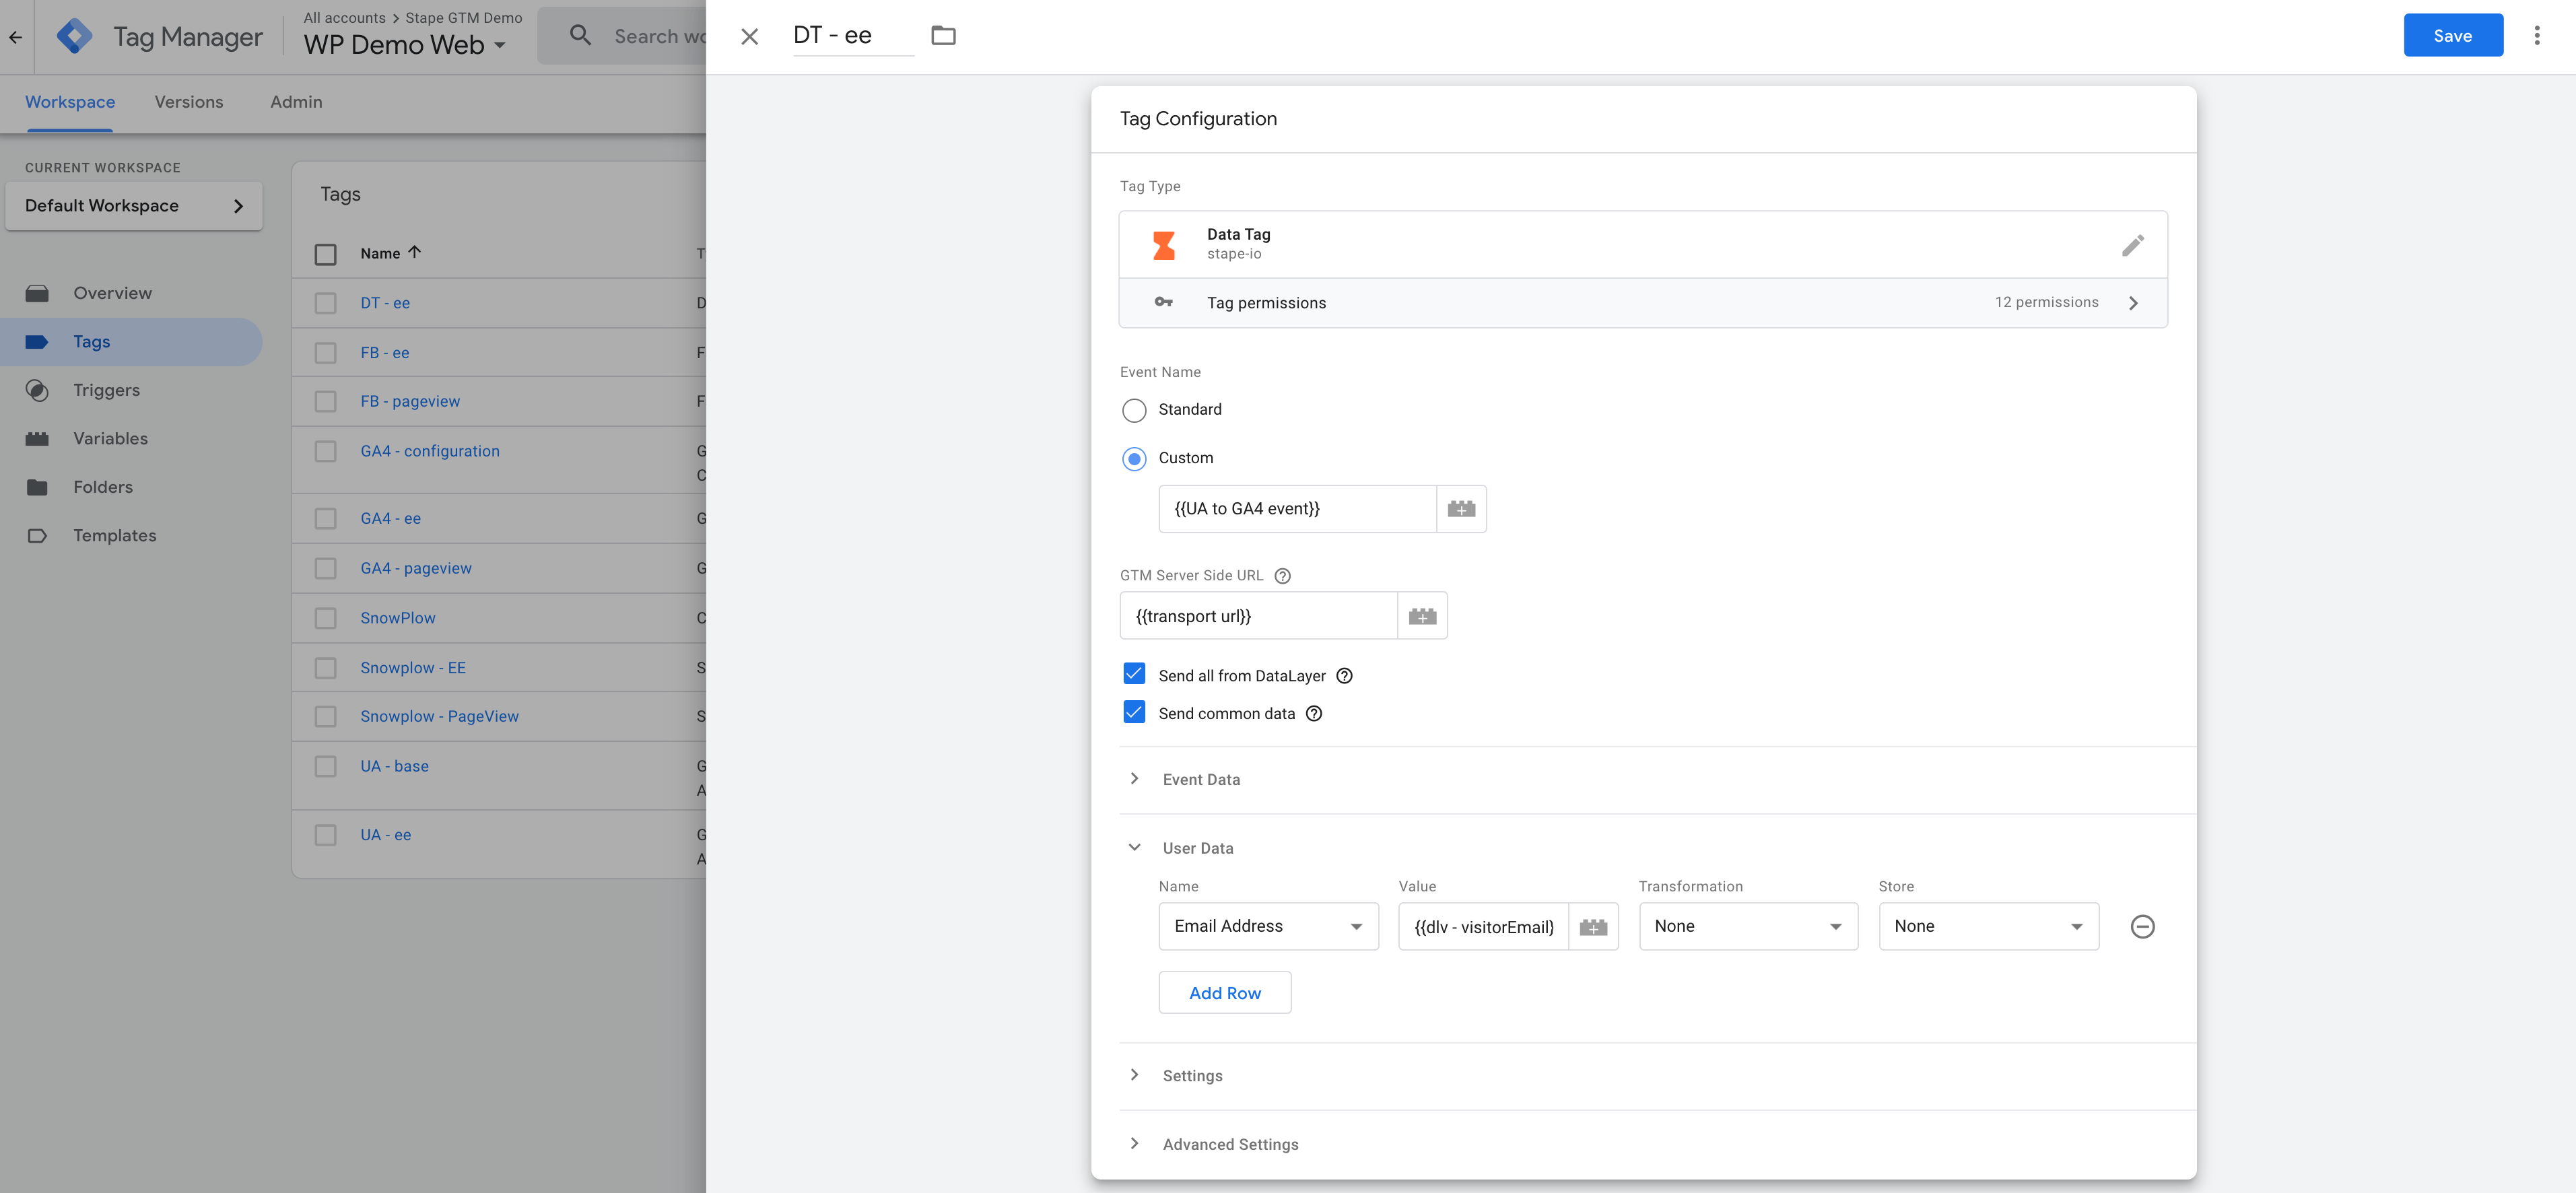The height and width of the screenshot is (1193, 2576).
Task: Open the Store None dropdown
Action: pos(1988,927)
